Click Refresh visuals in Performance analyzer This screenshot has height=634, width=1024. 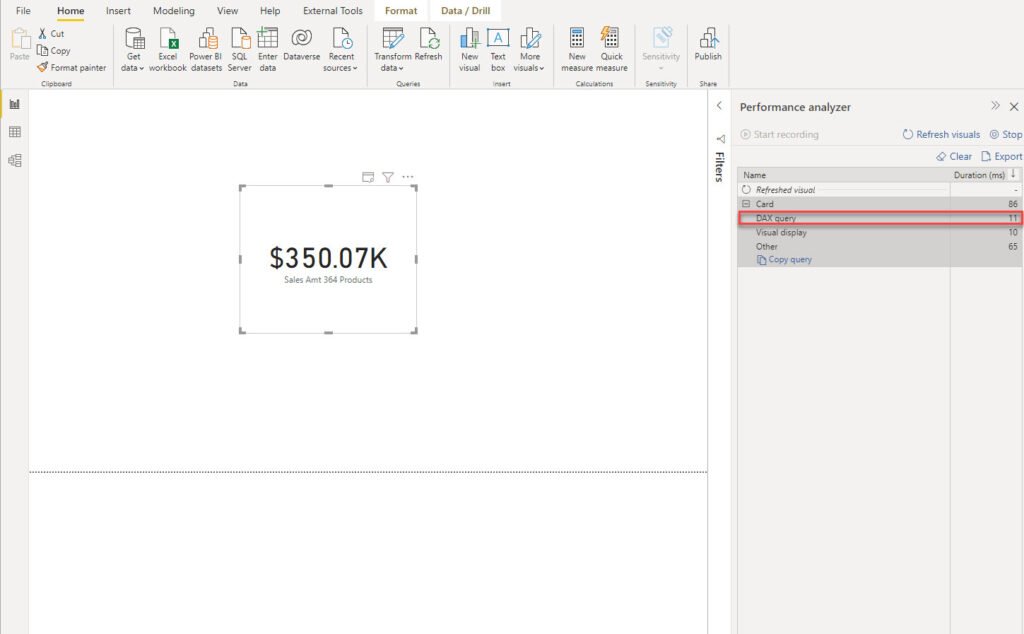(941, 135)
